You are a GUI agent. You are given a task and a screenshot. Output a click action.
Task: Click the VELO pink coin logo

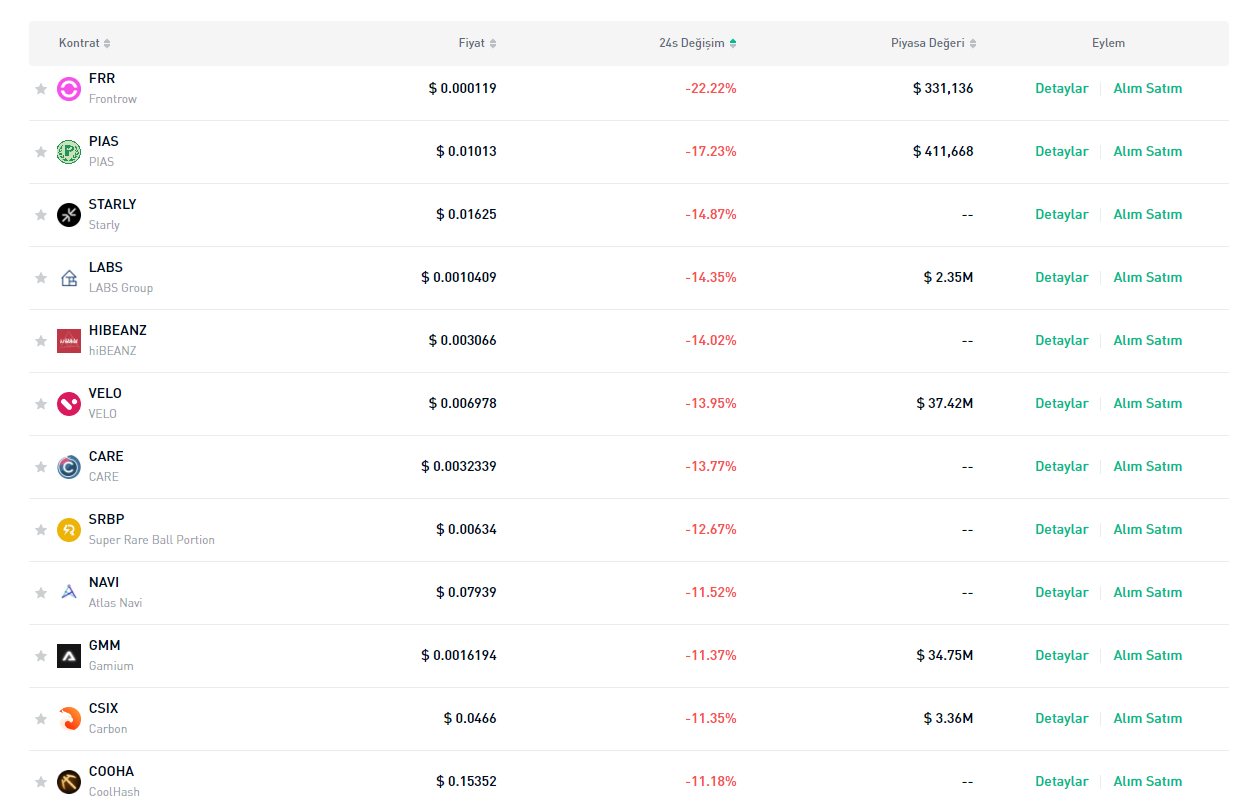point(69,404)
